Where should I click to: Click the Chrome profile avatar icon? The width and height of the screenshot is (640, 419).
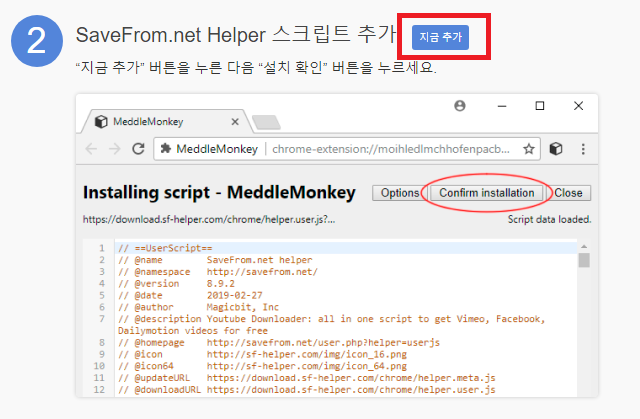point(460,106)
